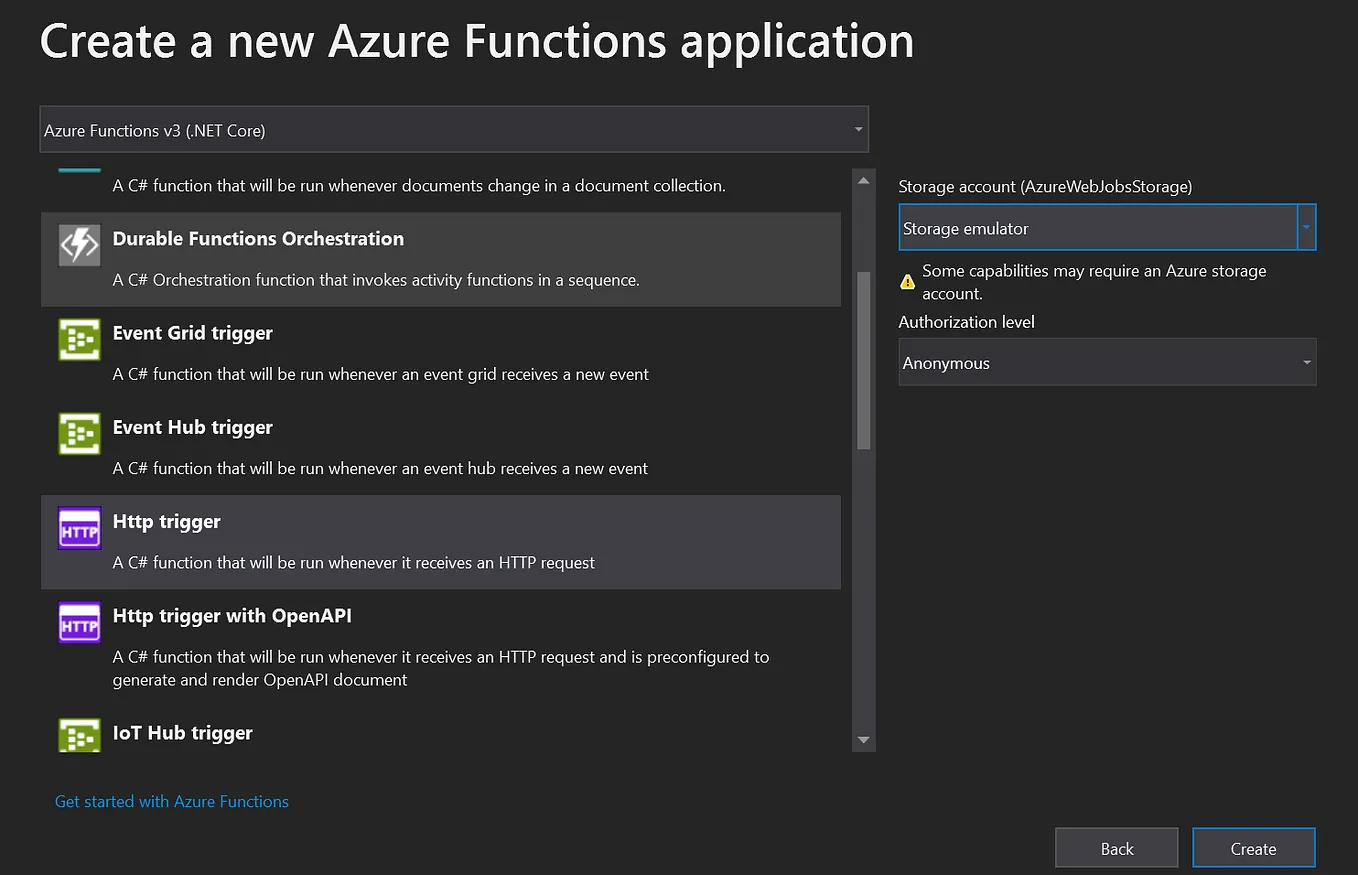1358x875 pixels.
Task: Click the Back button
Action: click(x=1116, y=847)
